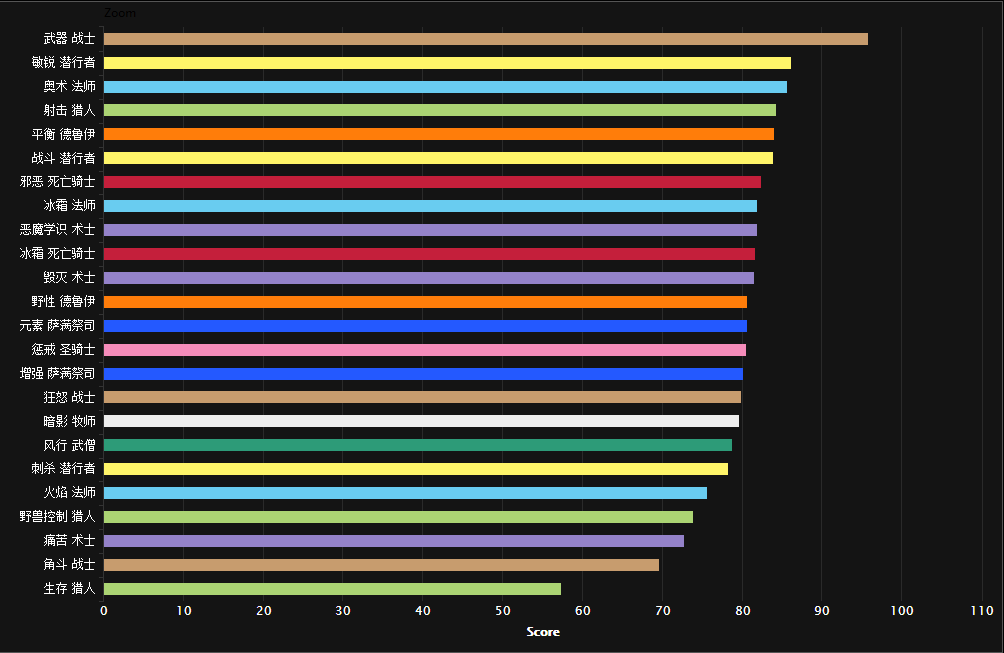Screen dimensions: 1004x653
Task: Click the tan 武器 战士 bar
Action: (485, 39)
